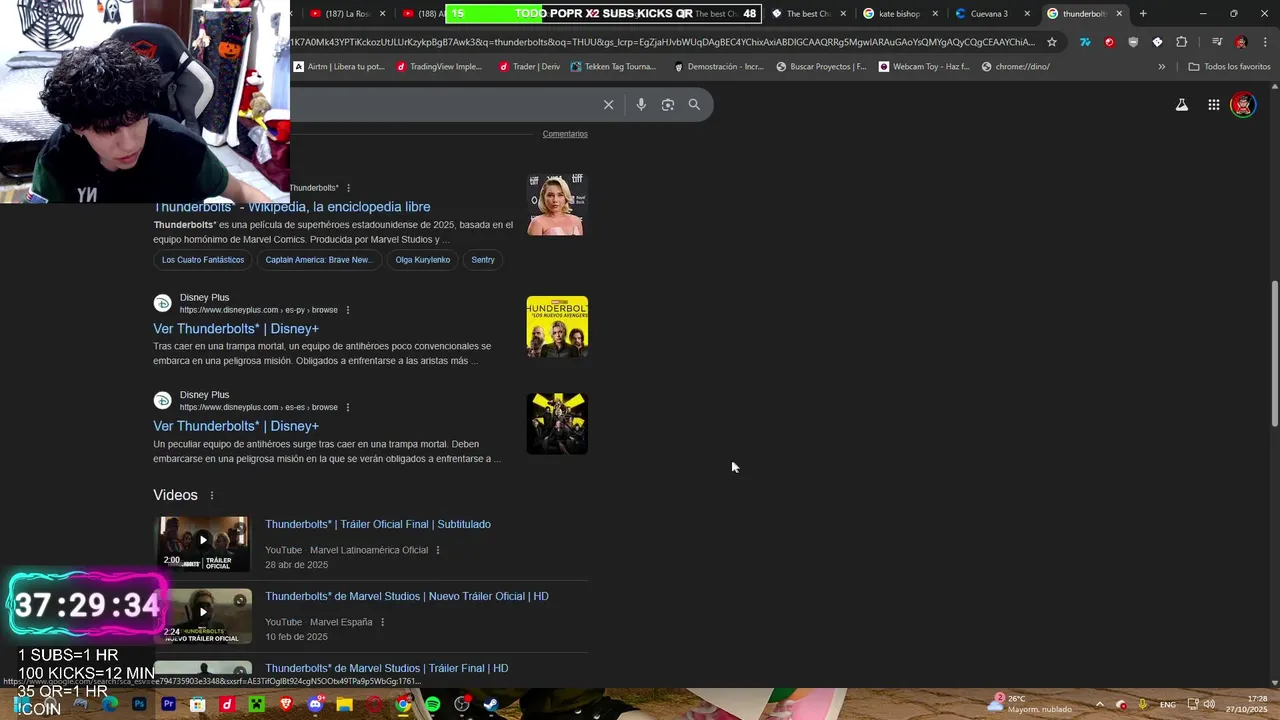Viewport: 1280px width, 720px height.
Task: Select the Olga Kurylenko chip
Action: point(423,260)
